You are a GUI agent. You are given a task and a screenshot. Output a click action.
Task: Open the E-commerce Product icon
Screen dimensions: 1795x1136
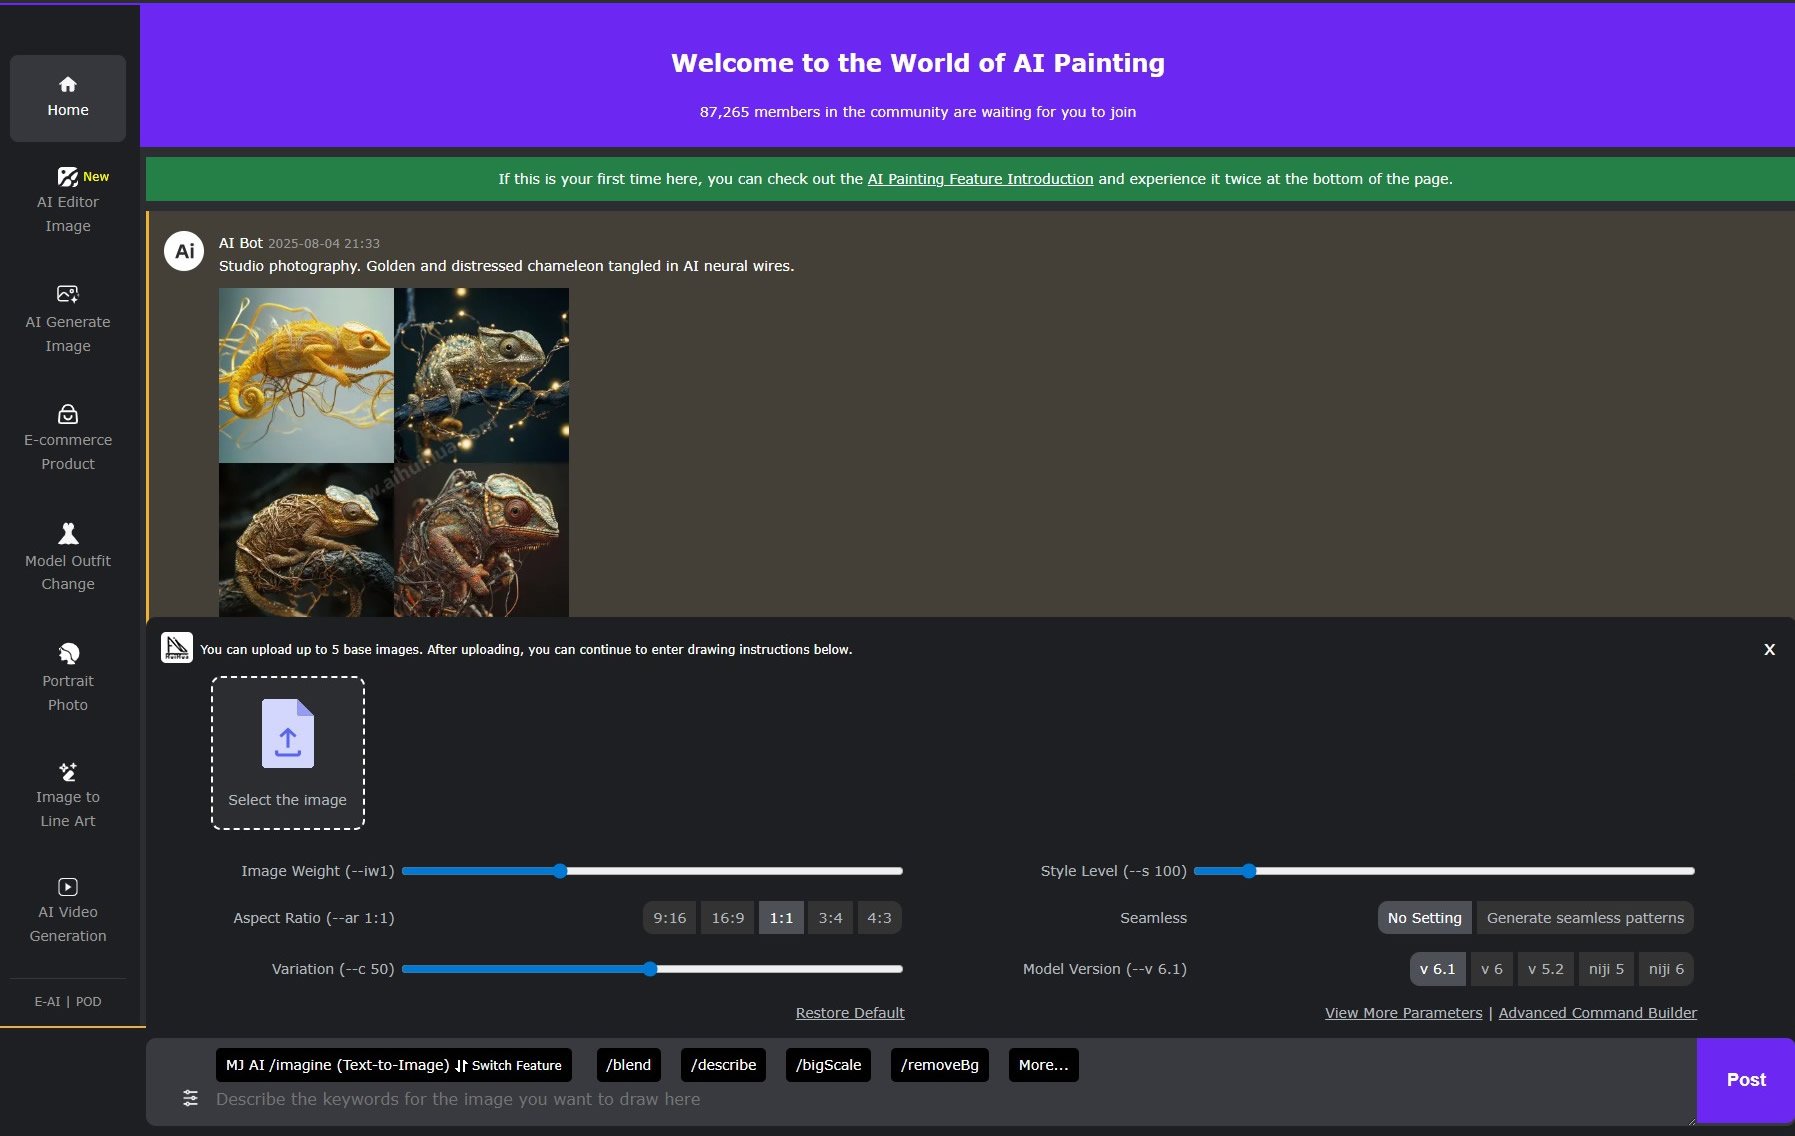[x=68, y=414]
